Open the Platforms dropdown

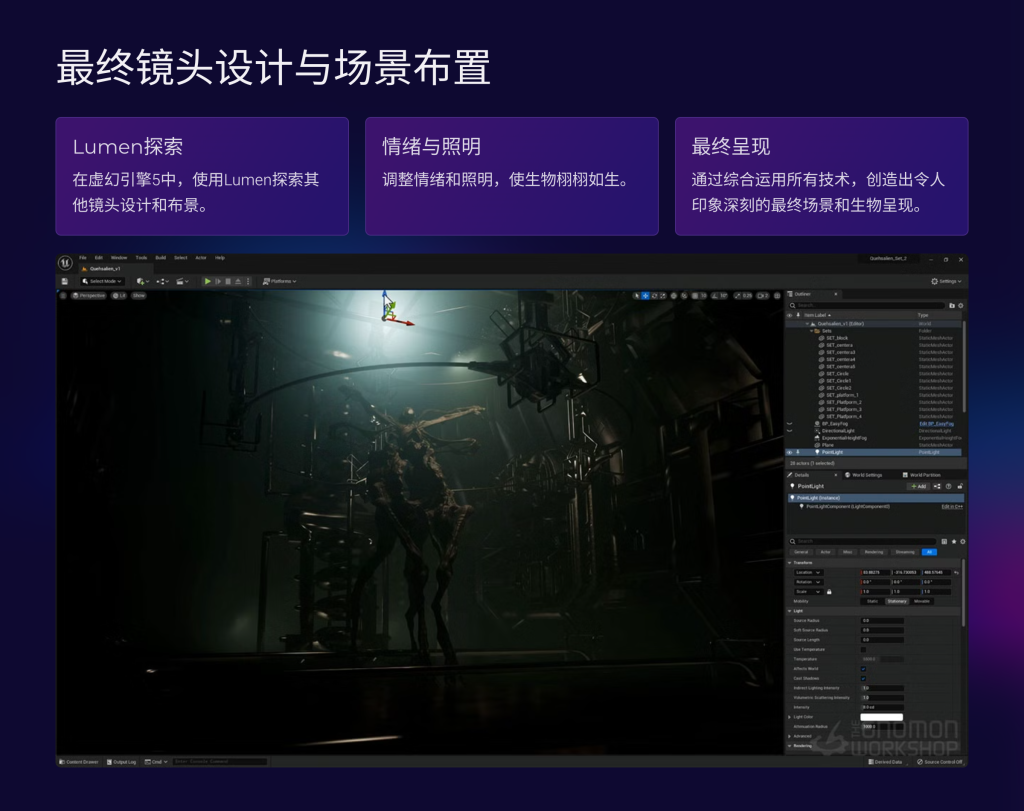click(280, 281)
